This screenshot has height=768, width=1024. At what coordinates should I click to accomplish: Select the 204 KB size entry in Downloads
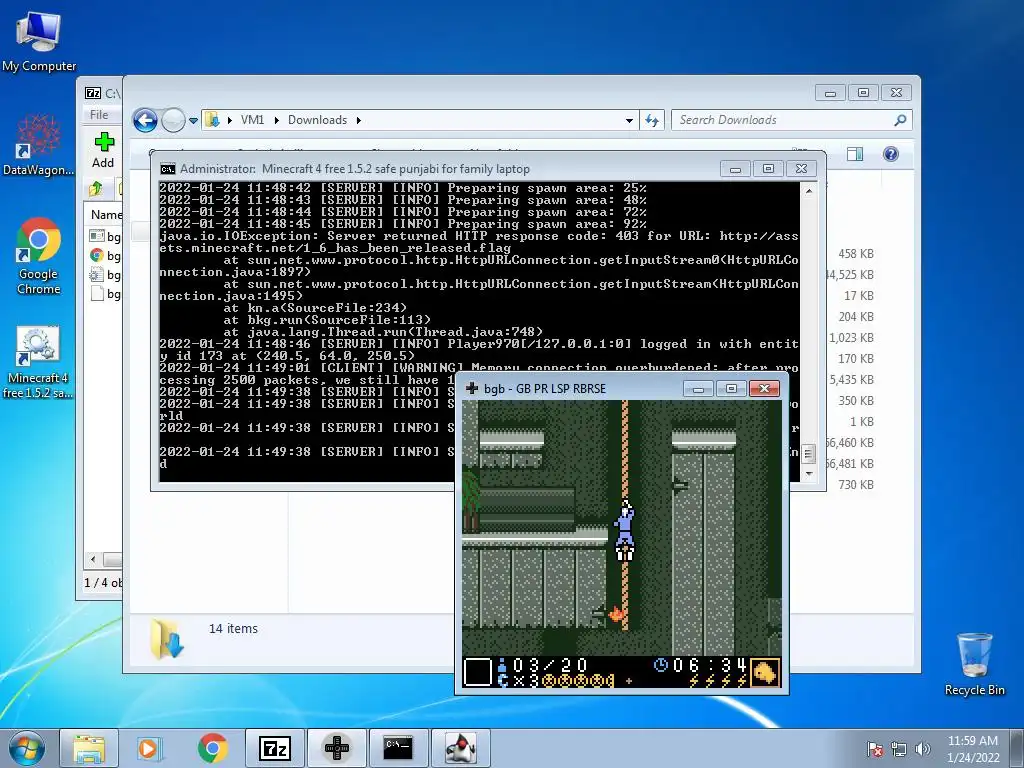click(856, 317)
